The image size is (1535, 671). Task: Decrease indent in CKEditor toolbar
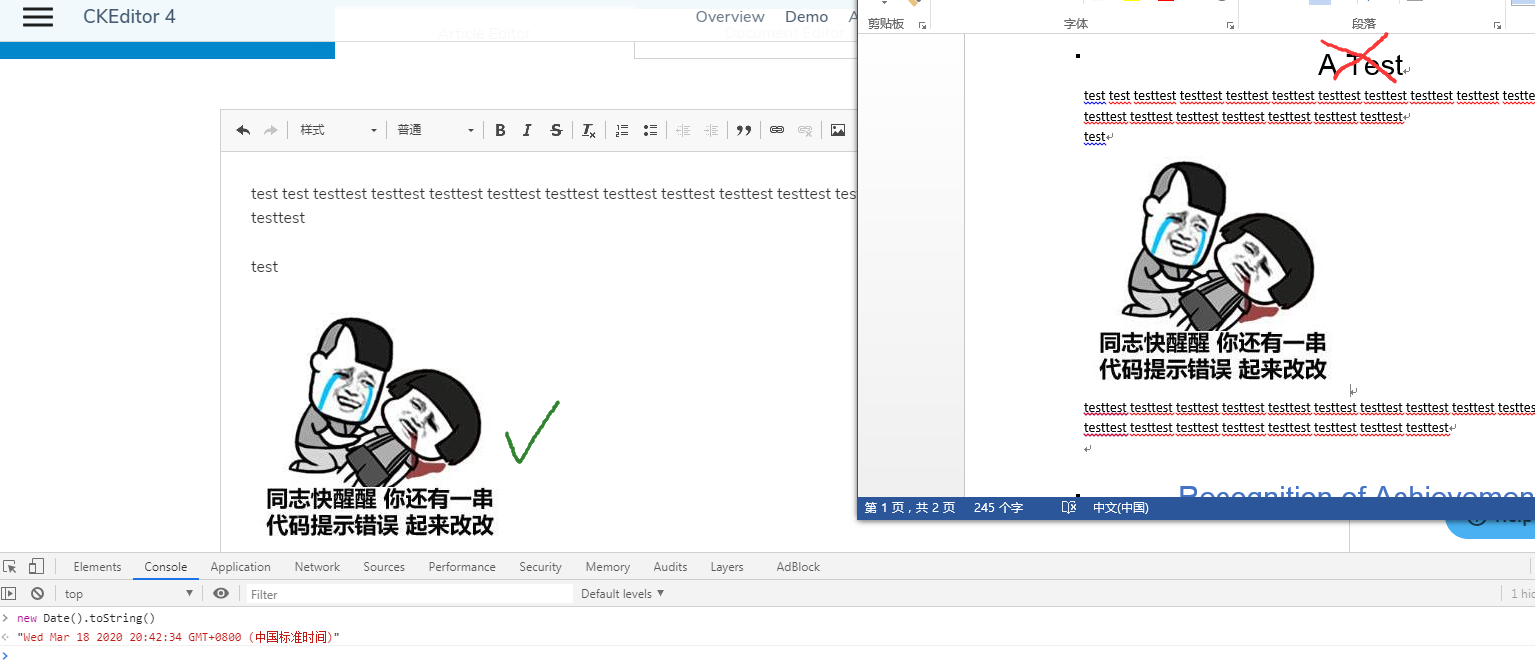tap(683, 130)
